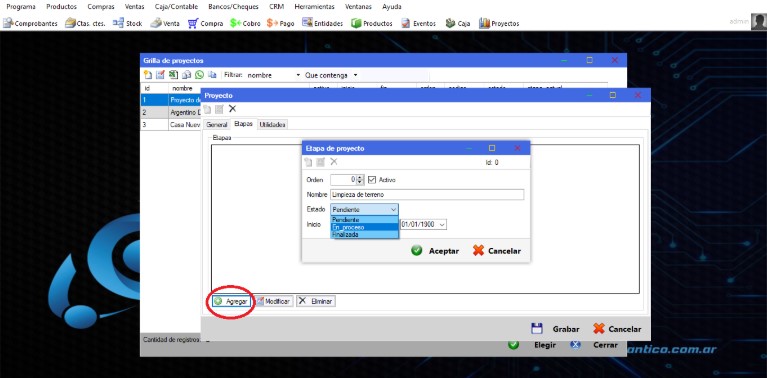
Task: Select the En_proceso option in Estado list
Action: coord(365,227)
